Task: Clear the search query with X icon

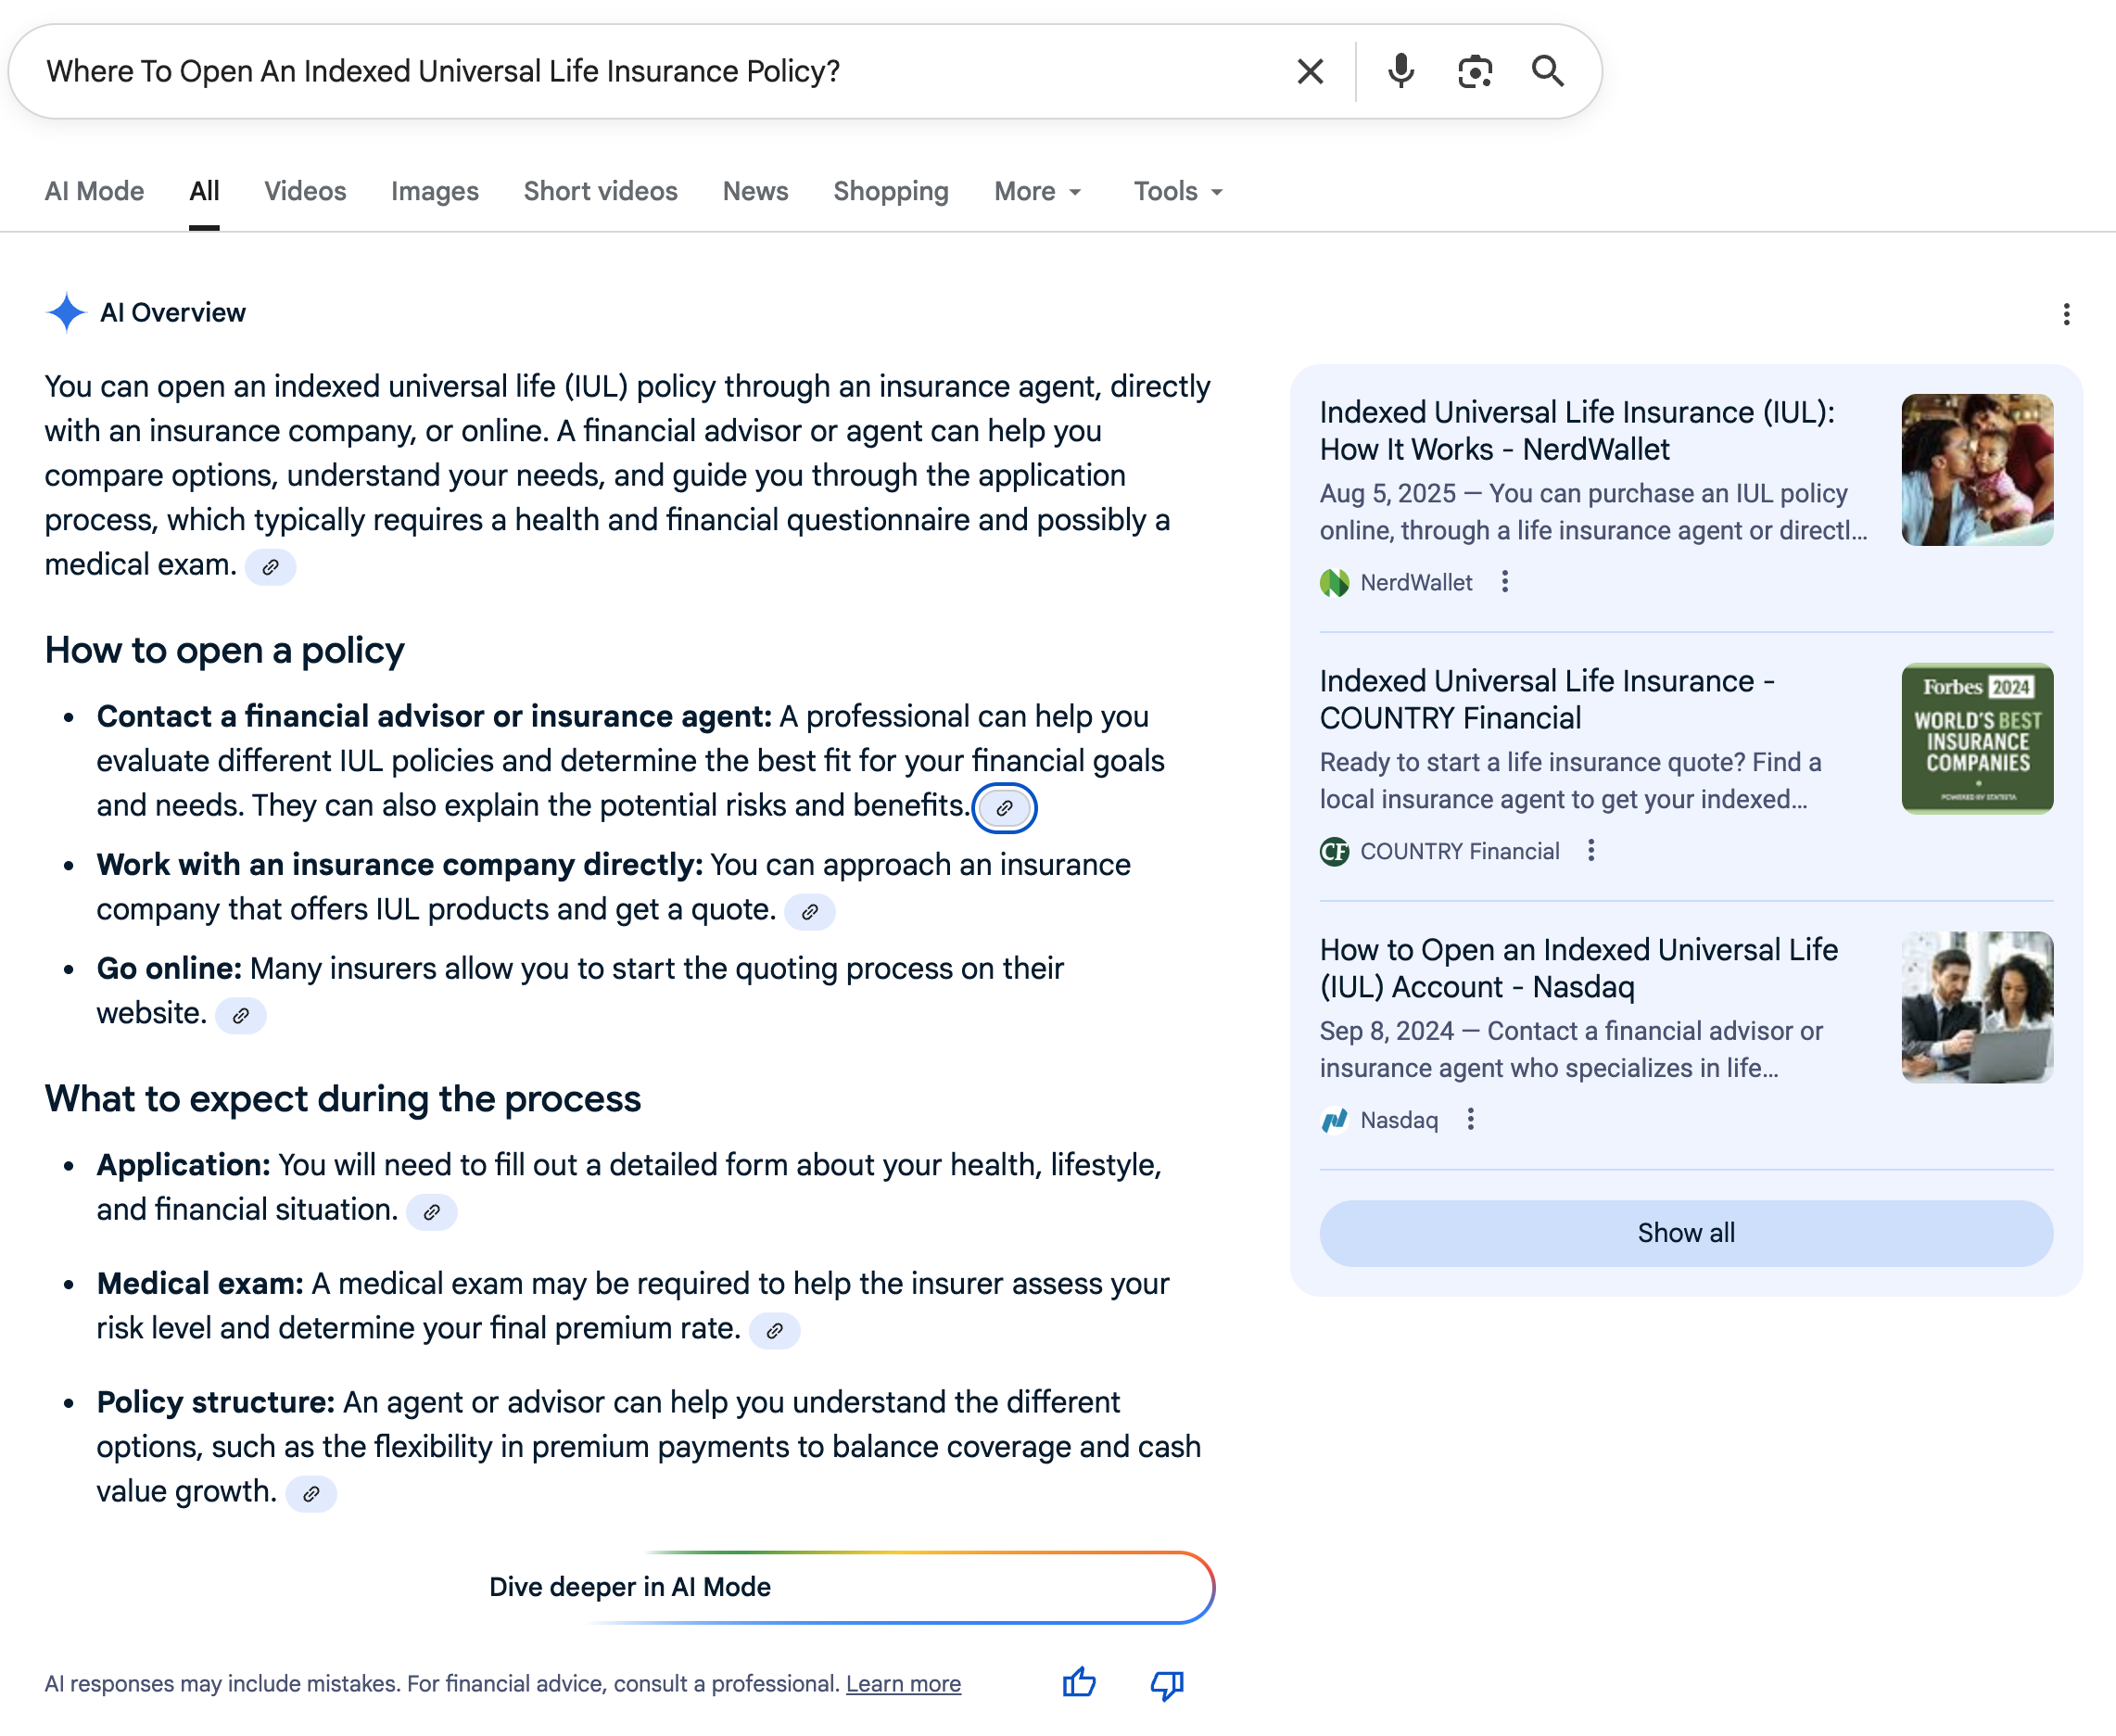Action: coord(1310,72)
